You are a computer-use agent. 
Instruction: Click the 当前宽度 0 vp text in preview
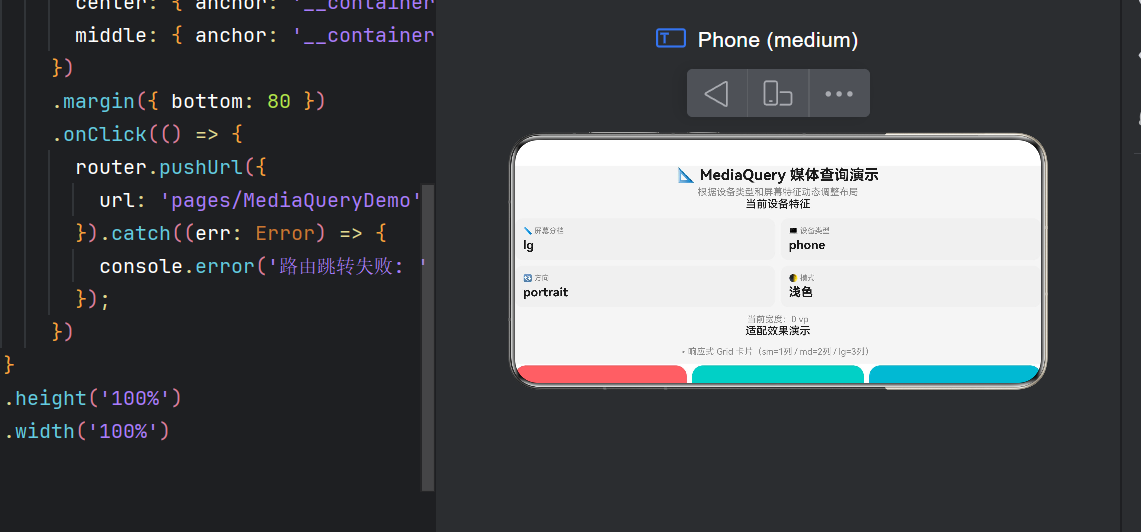click(x=778, y=319)
